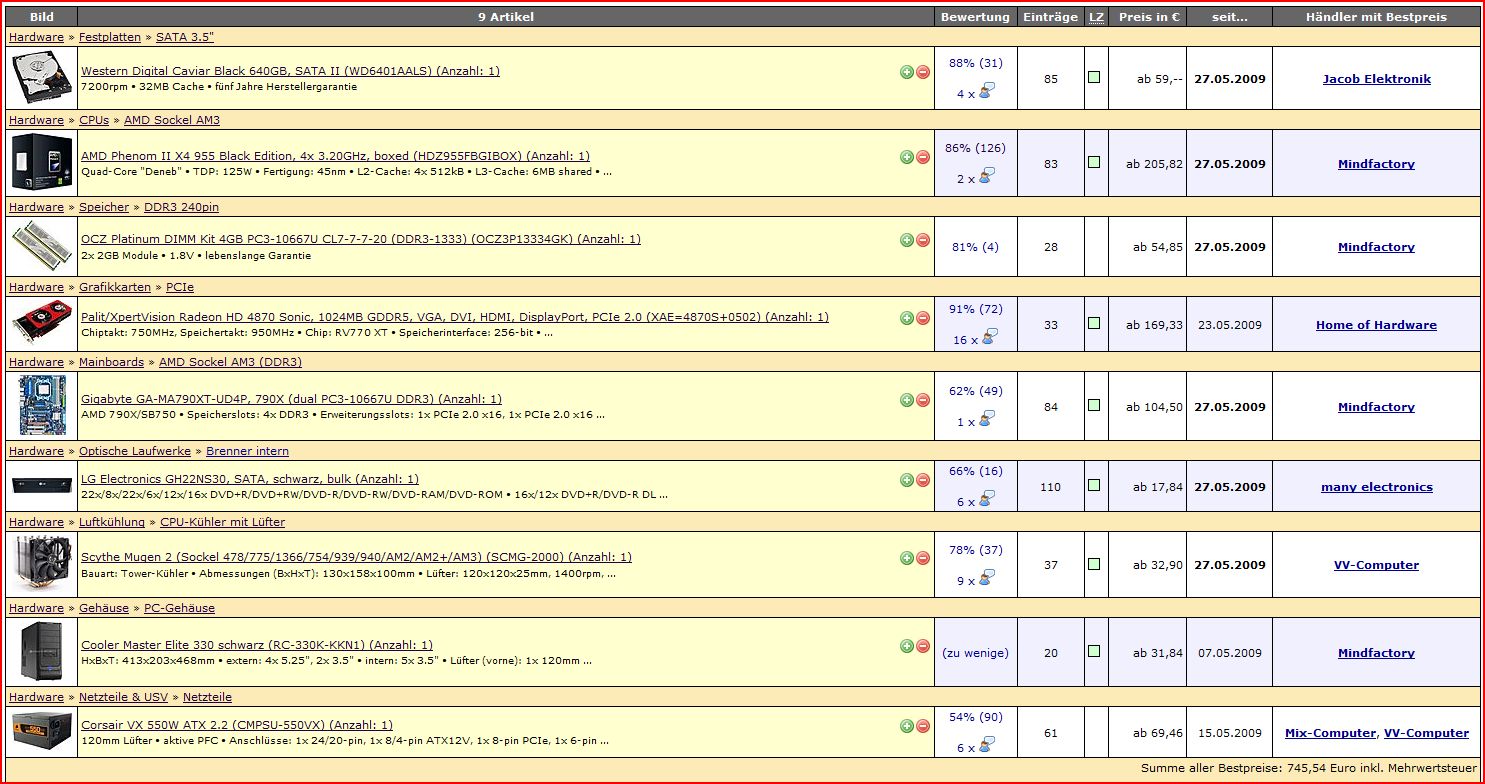This screenshot has width=1485, height=784.
Task: Decrease quantity of Western Digital Caviar Black
Action: [922, 72]
